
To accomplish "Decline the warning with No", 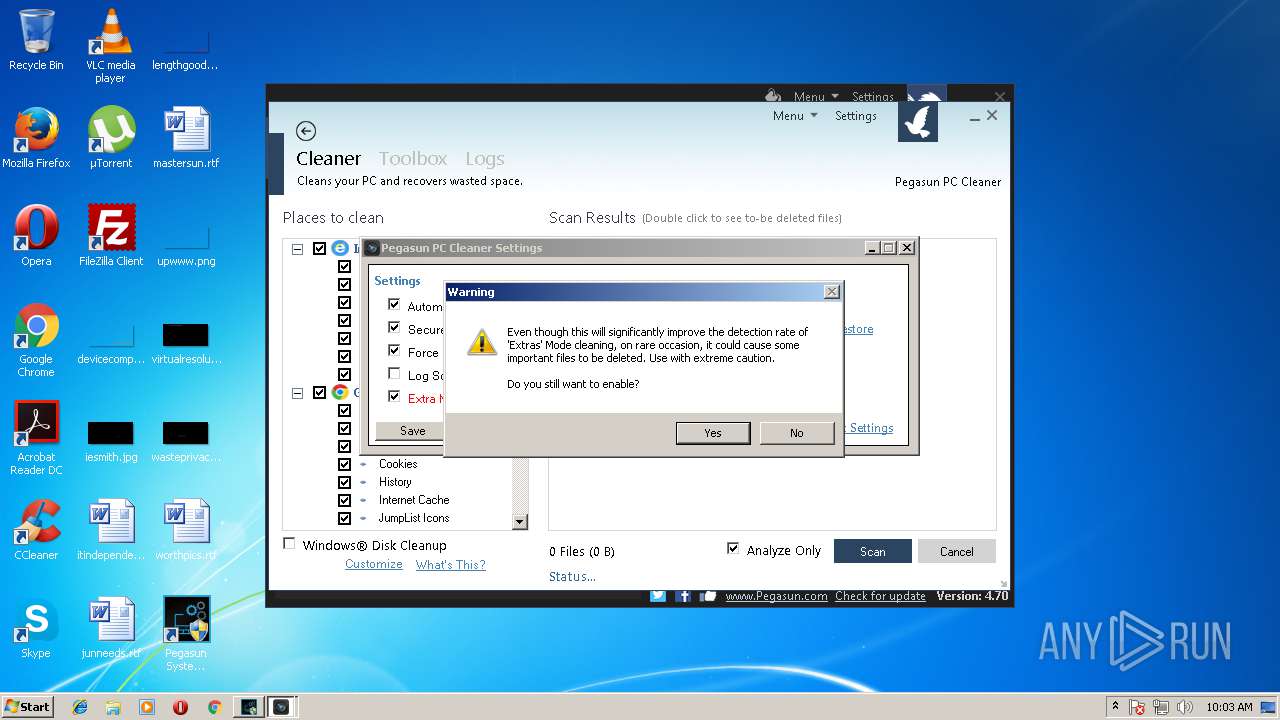I will point(797,433).
